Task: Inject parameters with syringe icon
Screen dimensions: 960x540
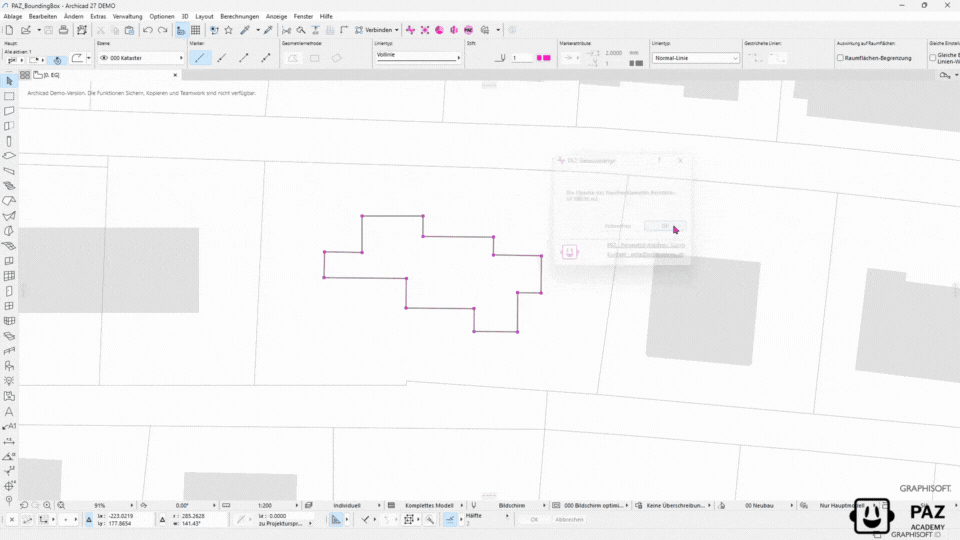Action: coord(268,30)
